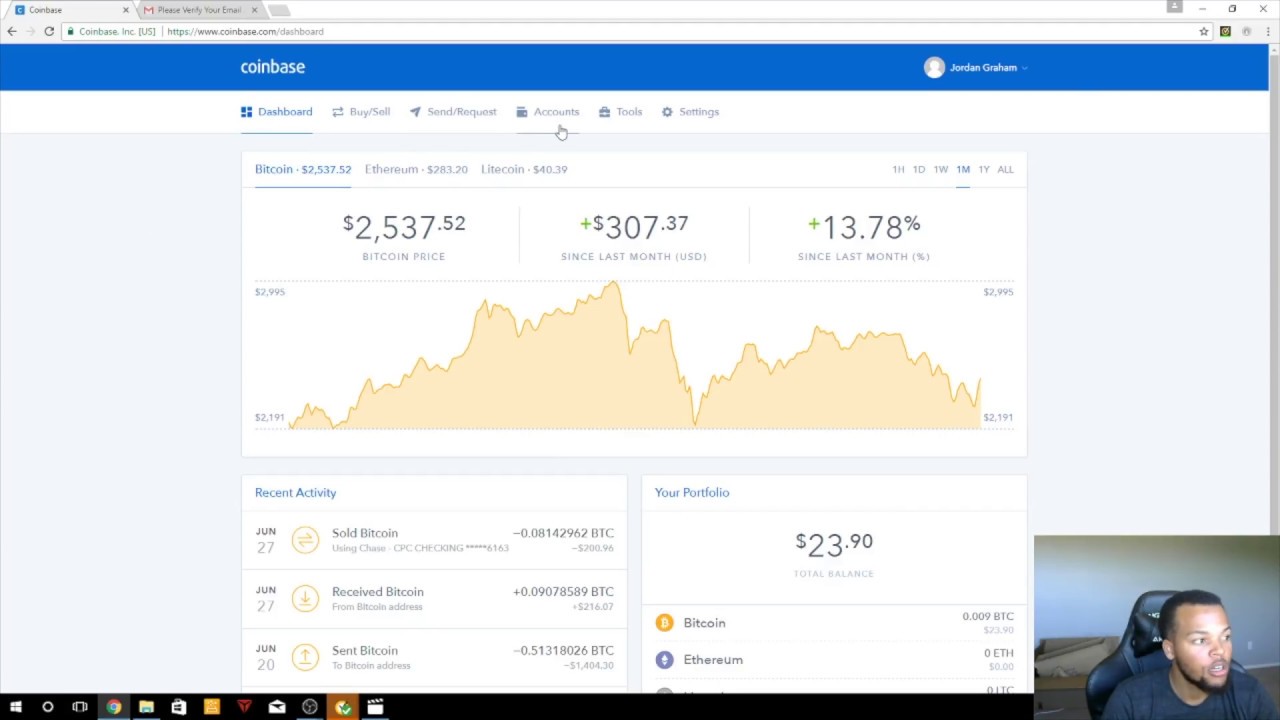Screen dimensions: 1280x720
Task: Click the $2,537.52 Bitcoin price figure
Action: [404, 227]
